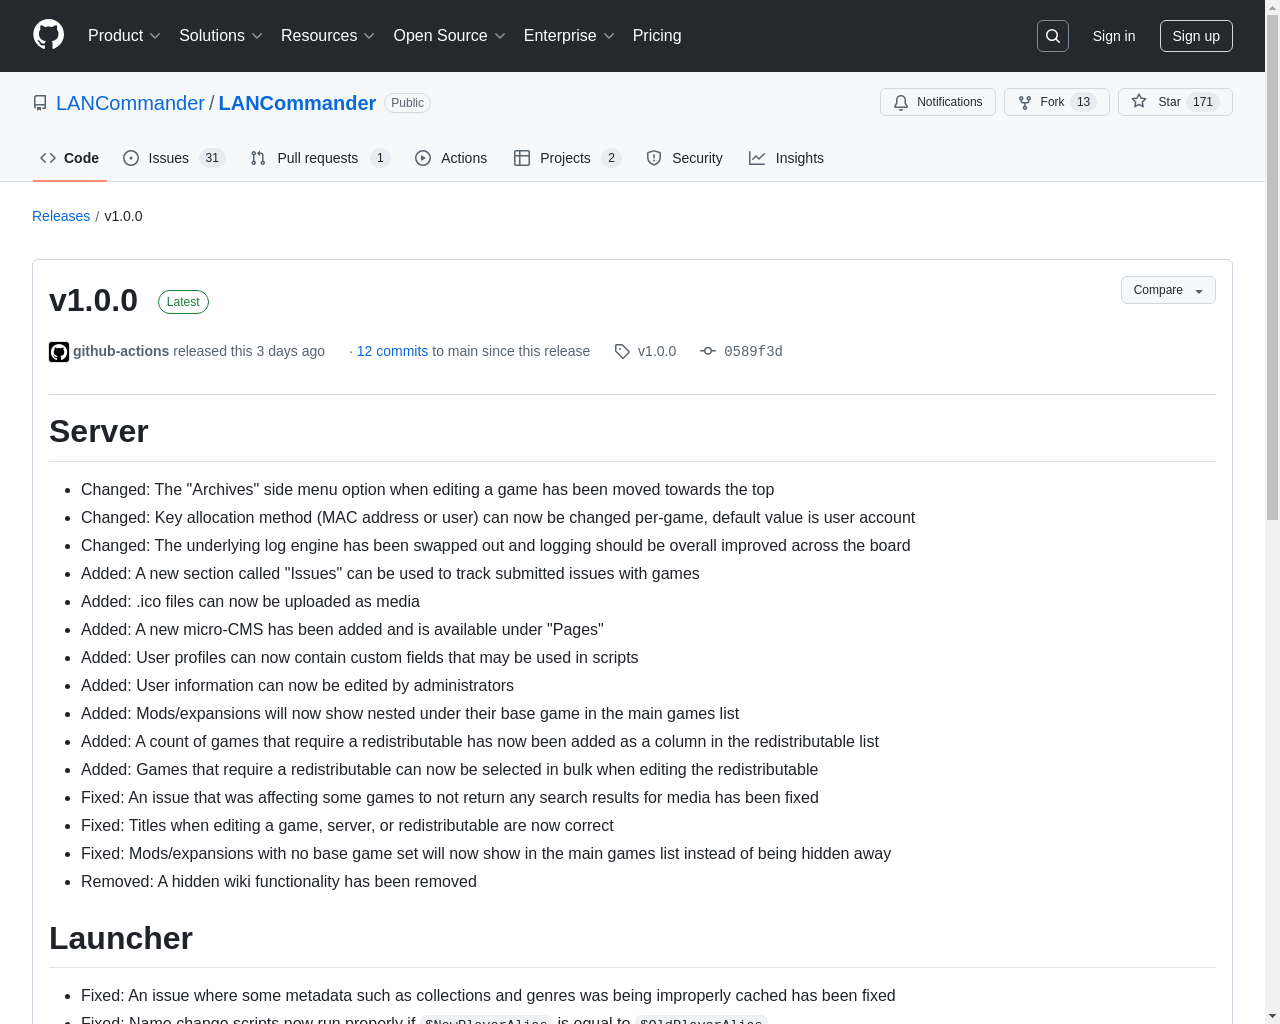Expand the Resources menu
This screenshot has height=1024, width=1280.
click(328, 36)
